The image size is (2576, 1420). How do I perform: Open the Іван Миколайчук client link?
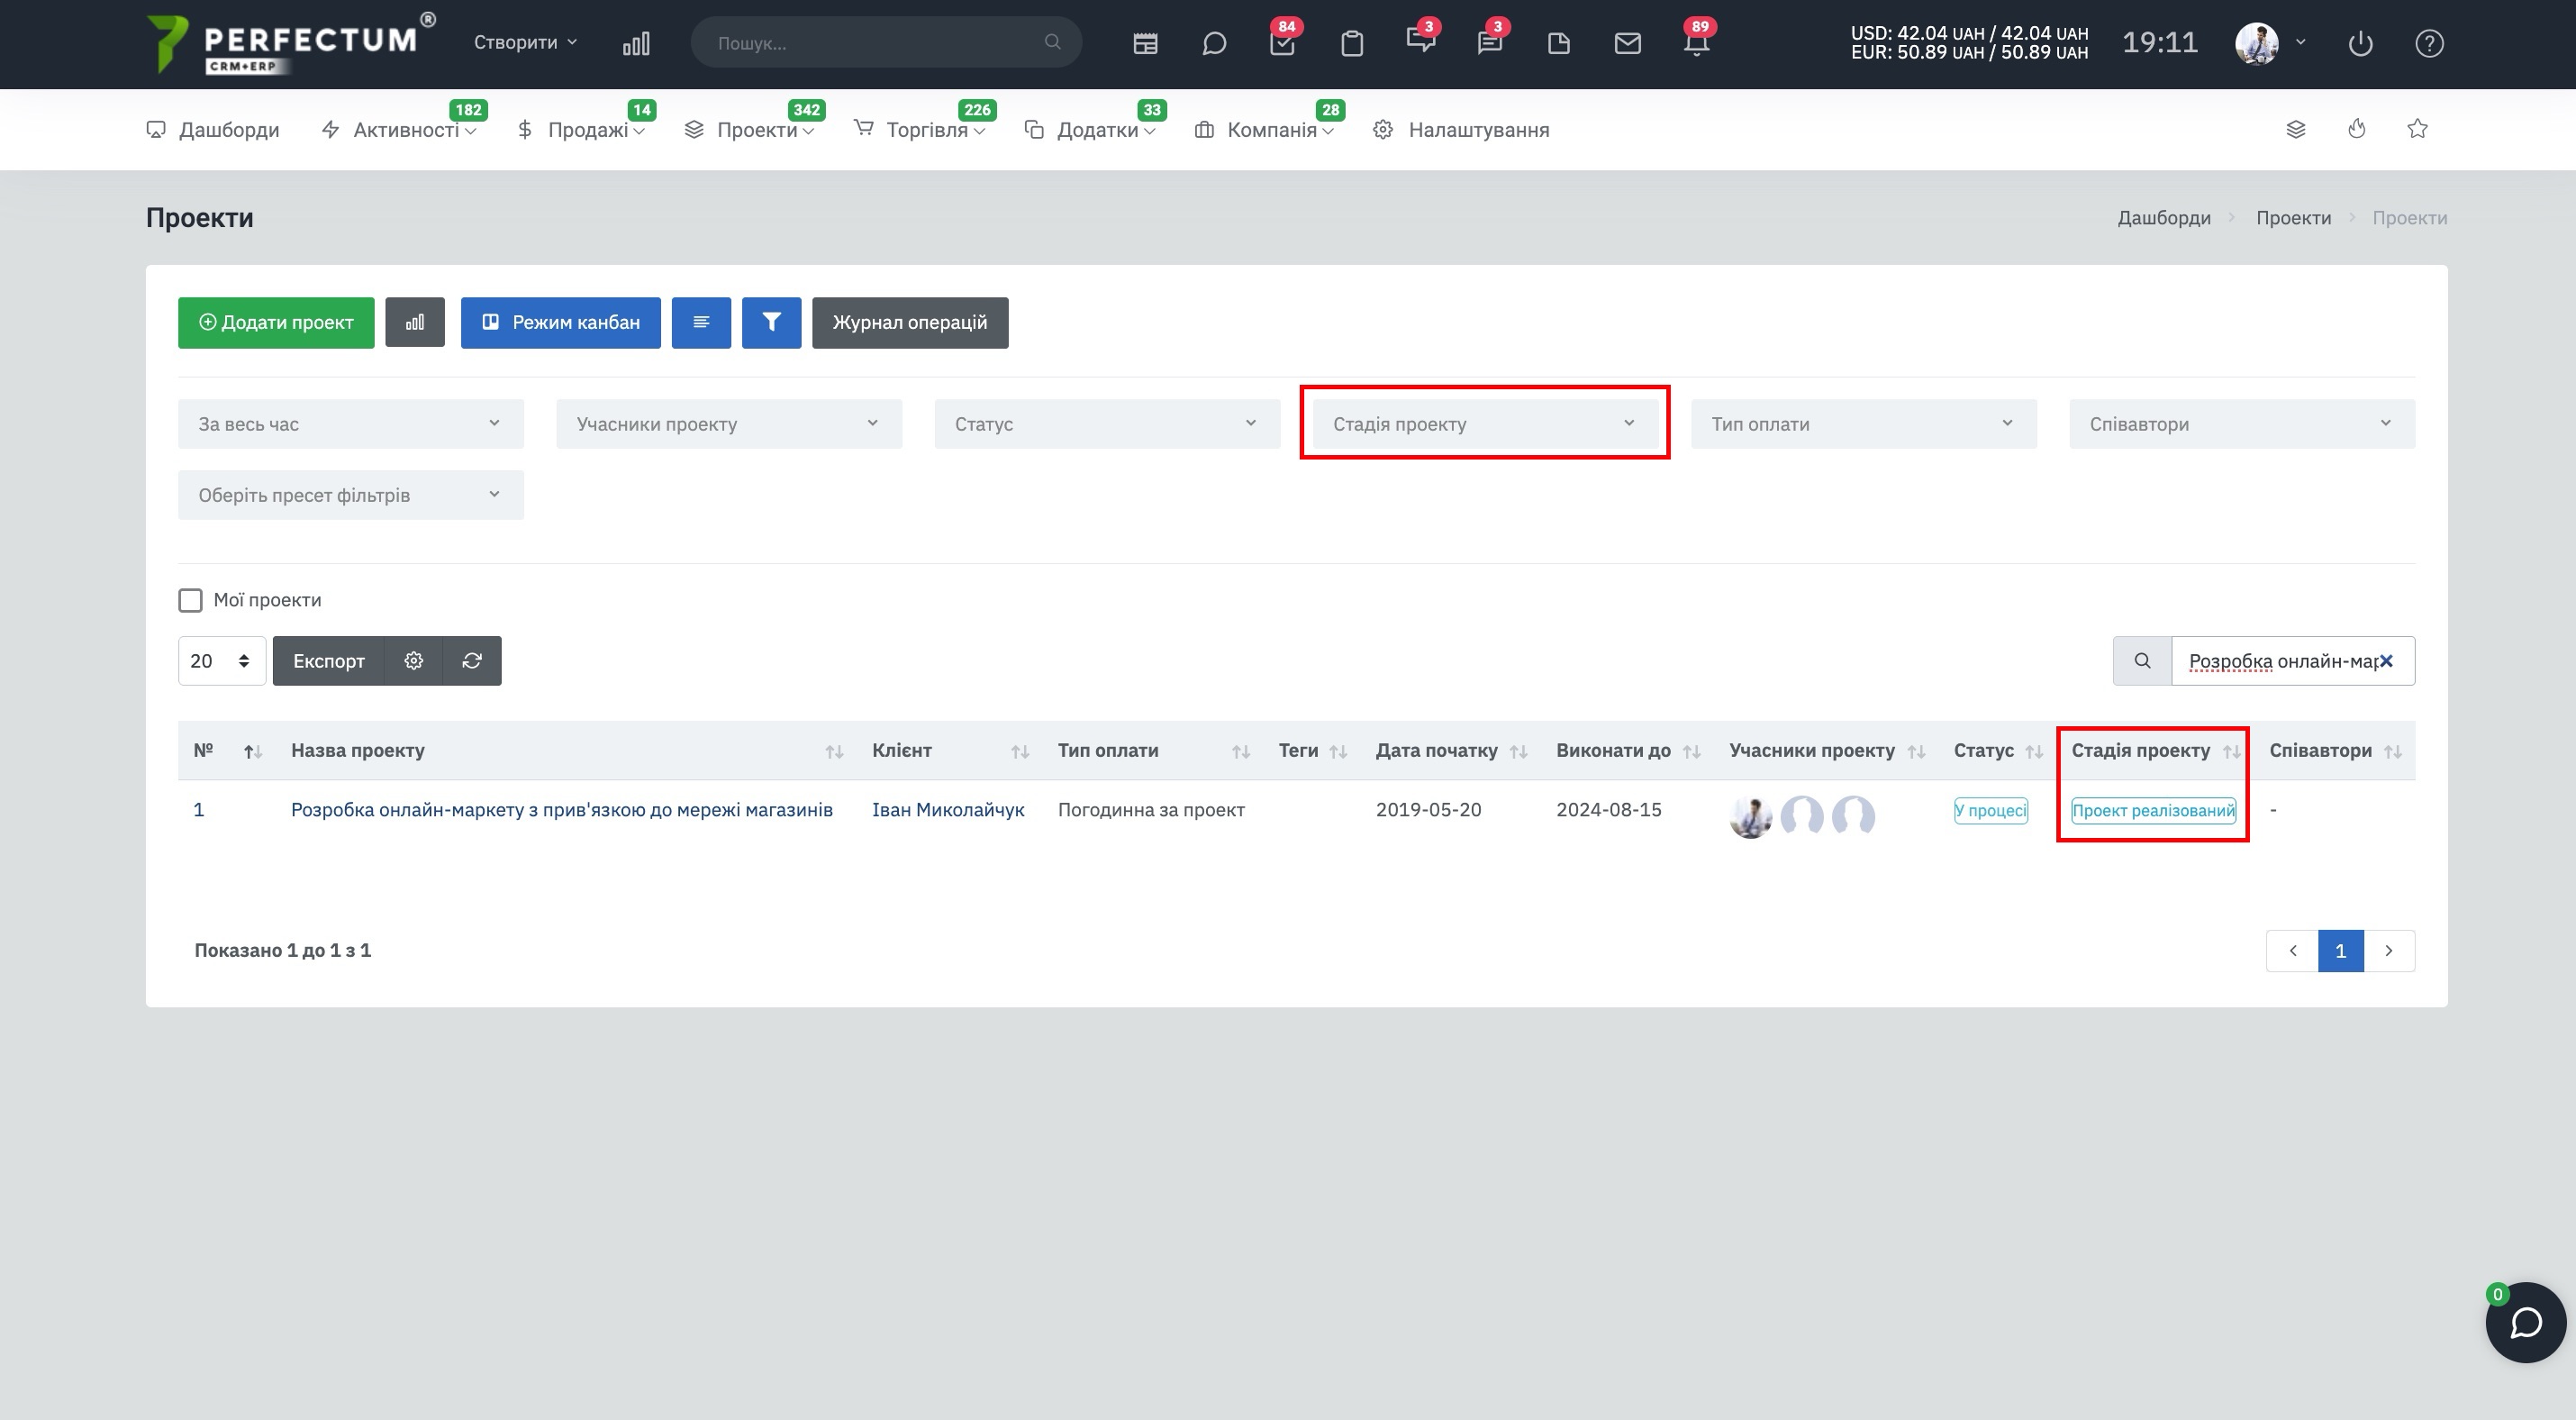(x=948, y=810)
